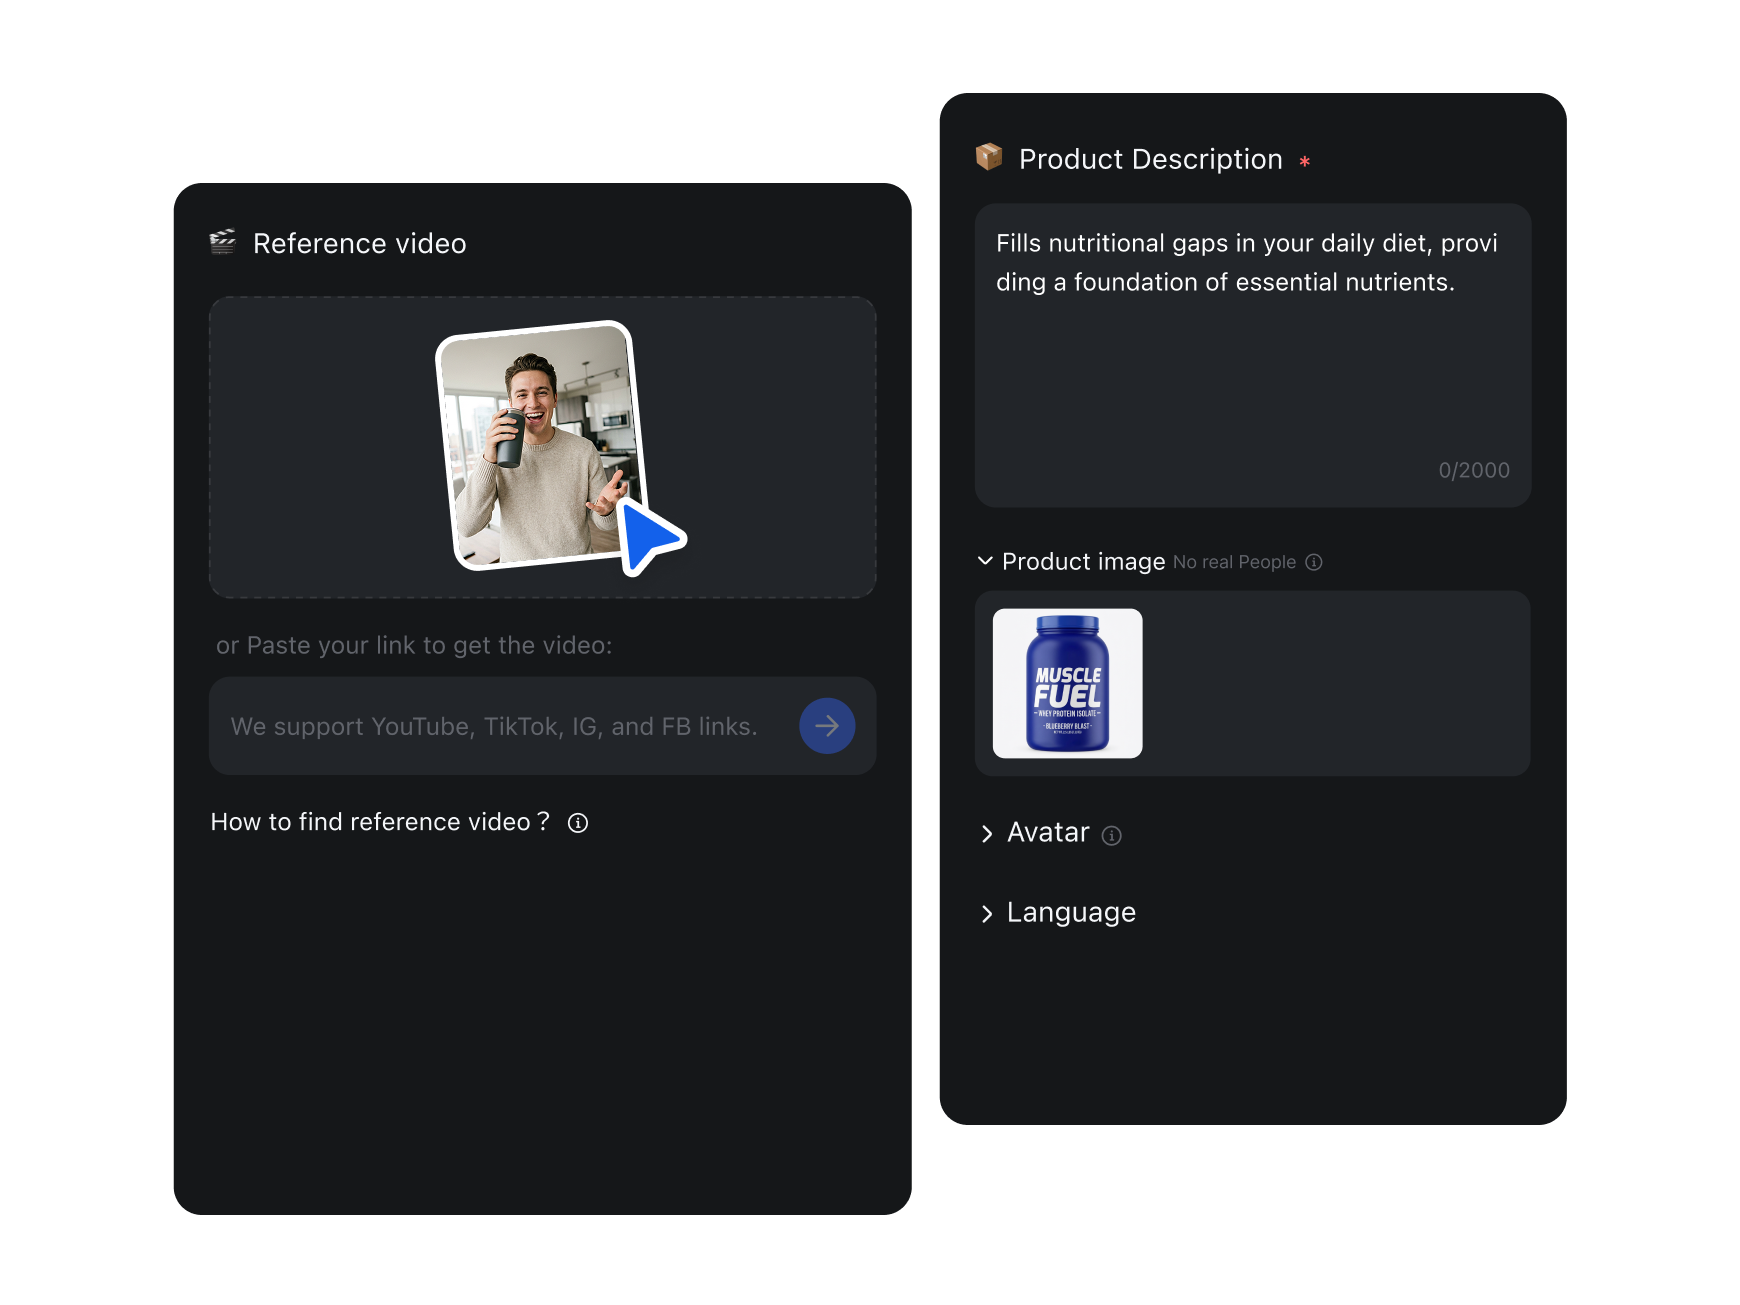
Task: Click the package box icon beside Product Description
Action: (x=989, y=157)
